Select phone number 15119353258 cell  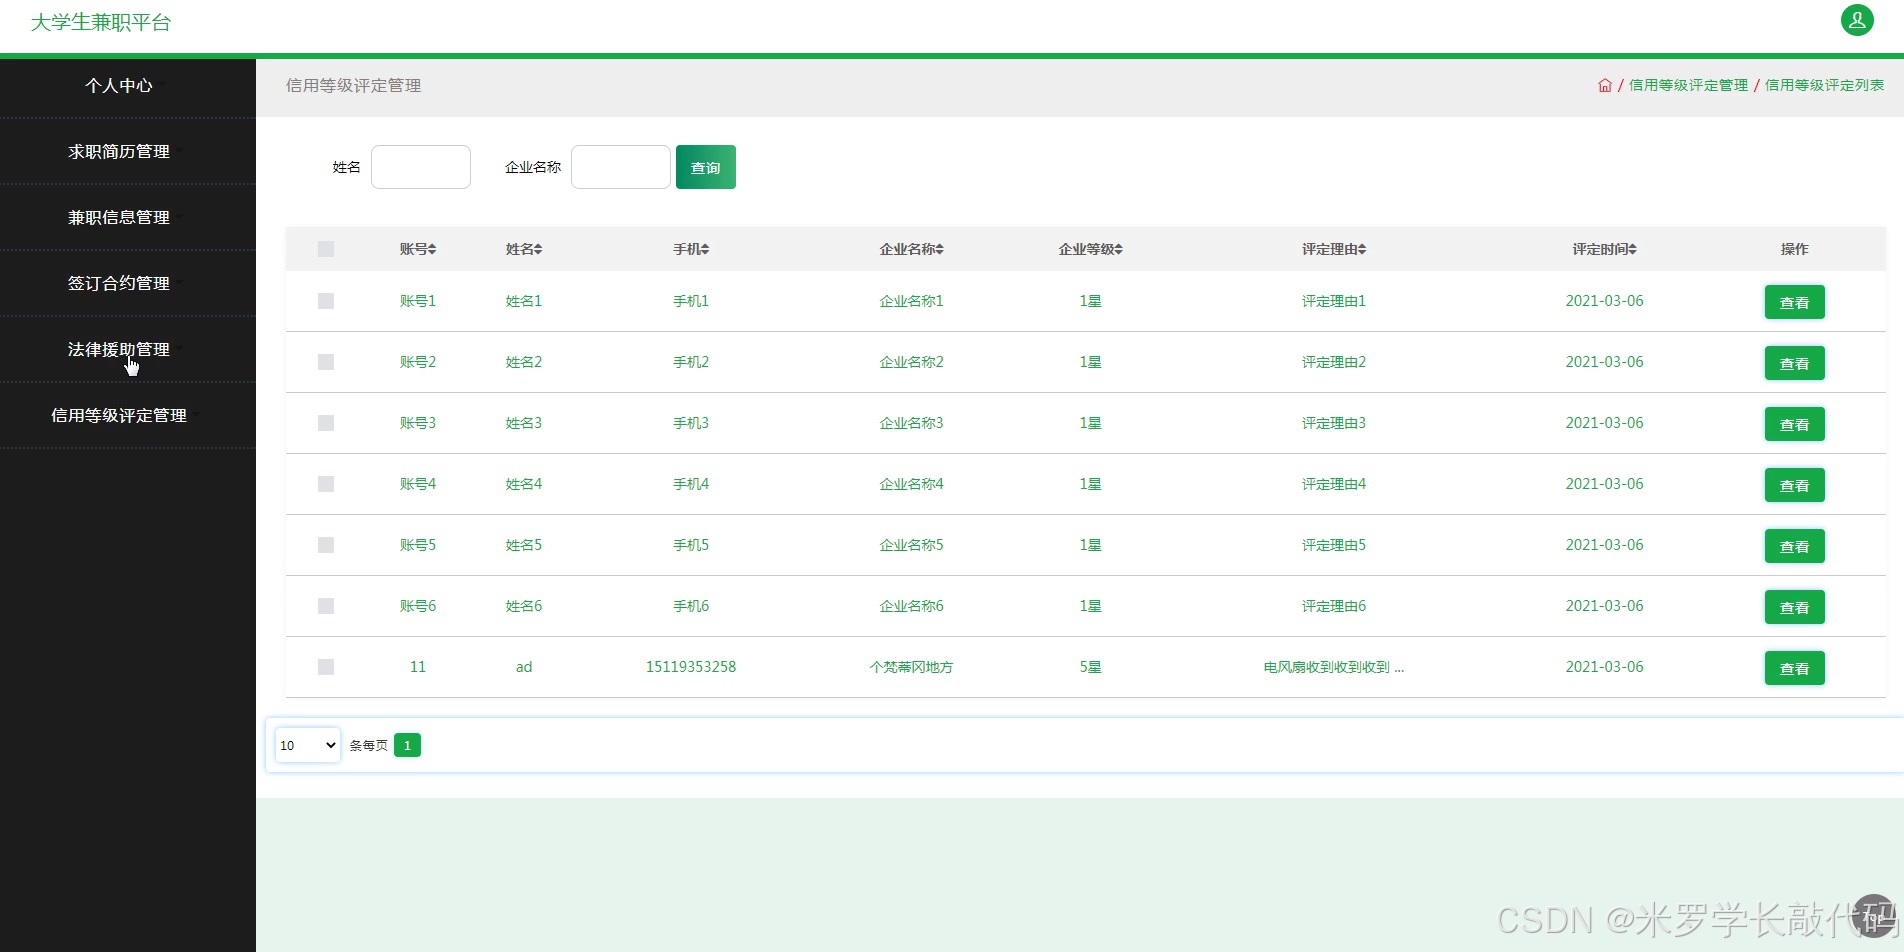(x=691, y=667)
